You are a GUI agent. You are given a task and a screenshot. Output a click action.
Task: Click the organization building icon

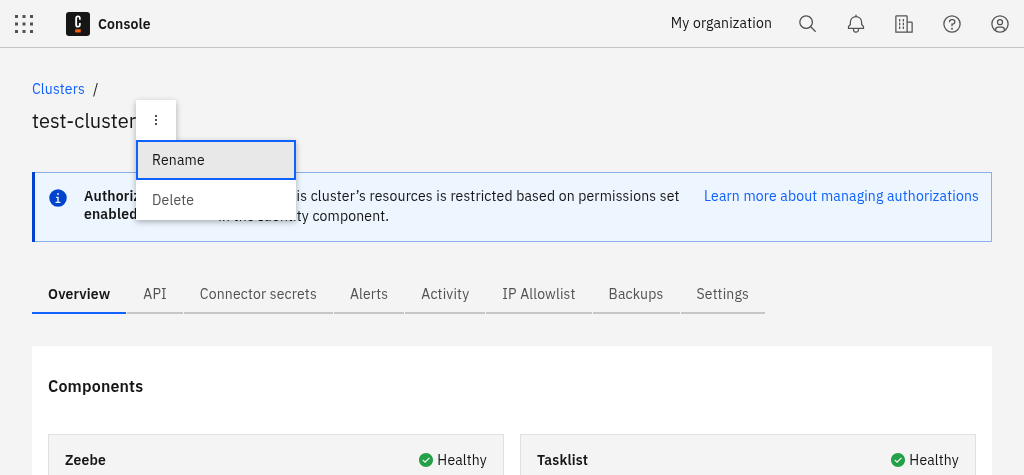pos(904,24)
